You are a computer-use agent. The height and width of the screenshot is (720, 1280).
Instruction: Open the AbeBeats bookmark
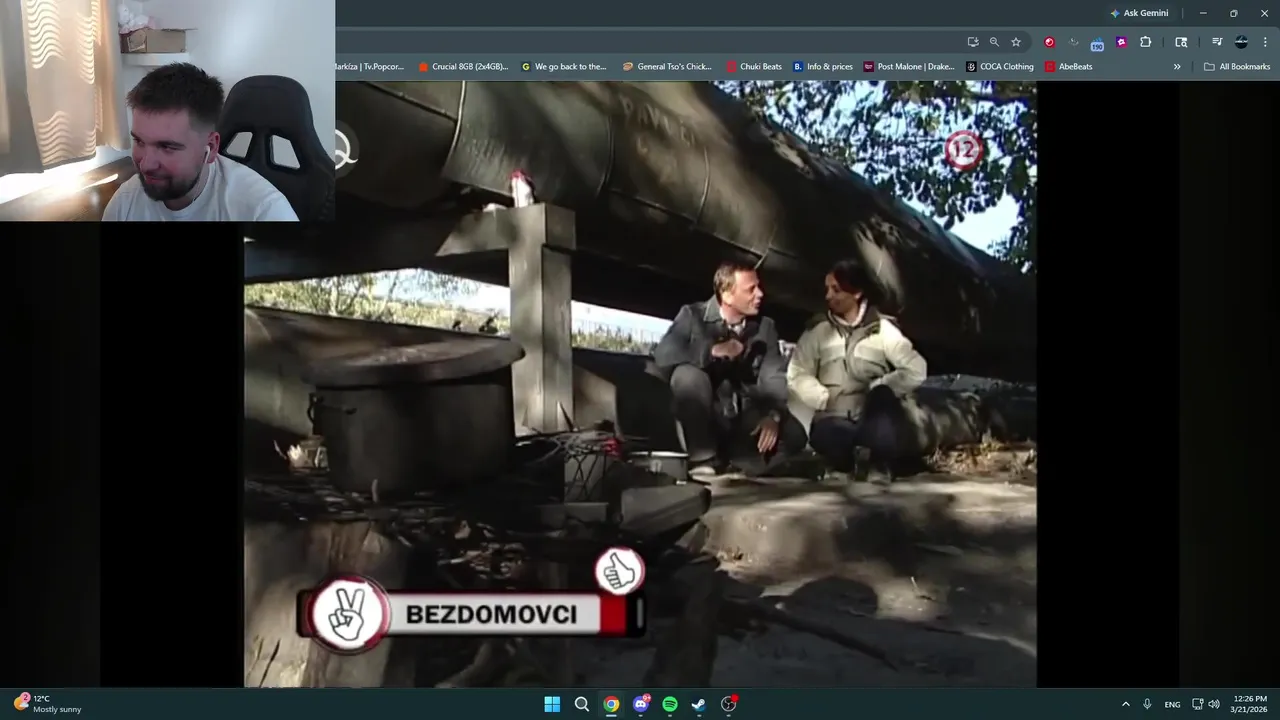pyautogui.click(x=1068, y=67)
